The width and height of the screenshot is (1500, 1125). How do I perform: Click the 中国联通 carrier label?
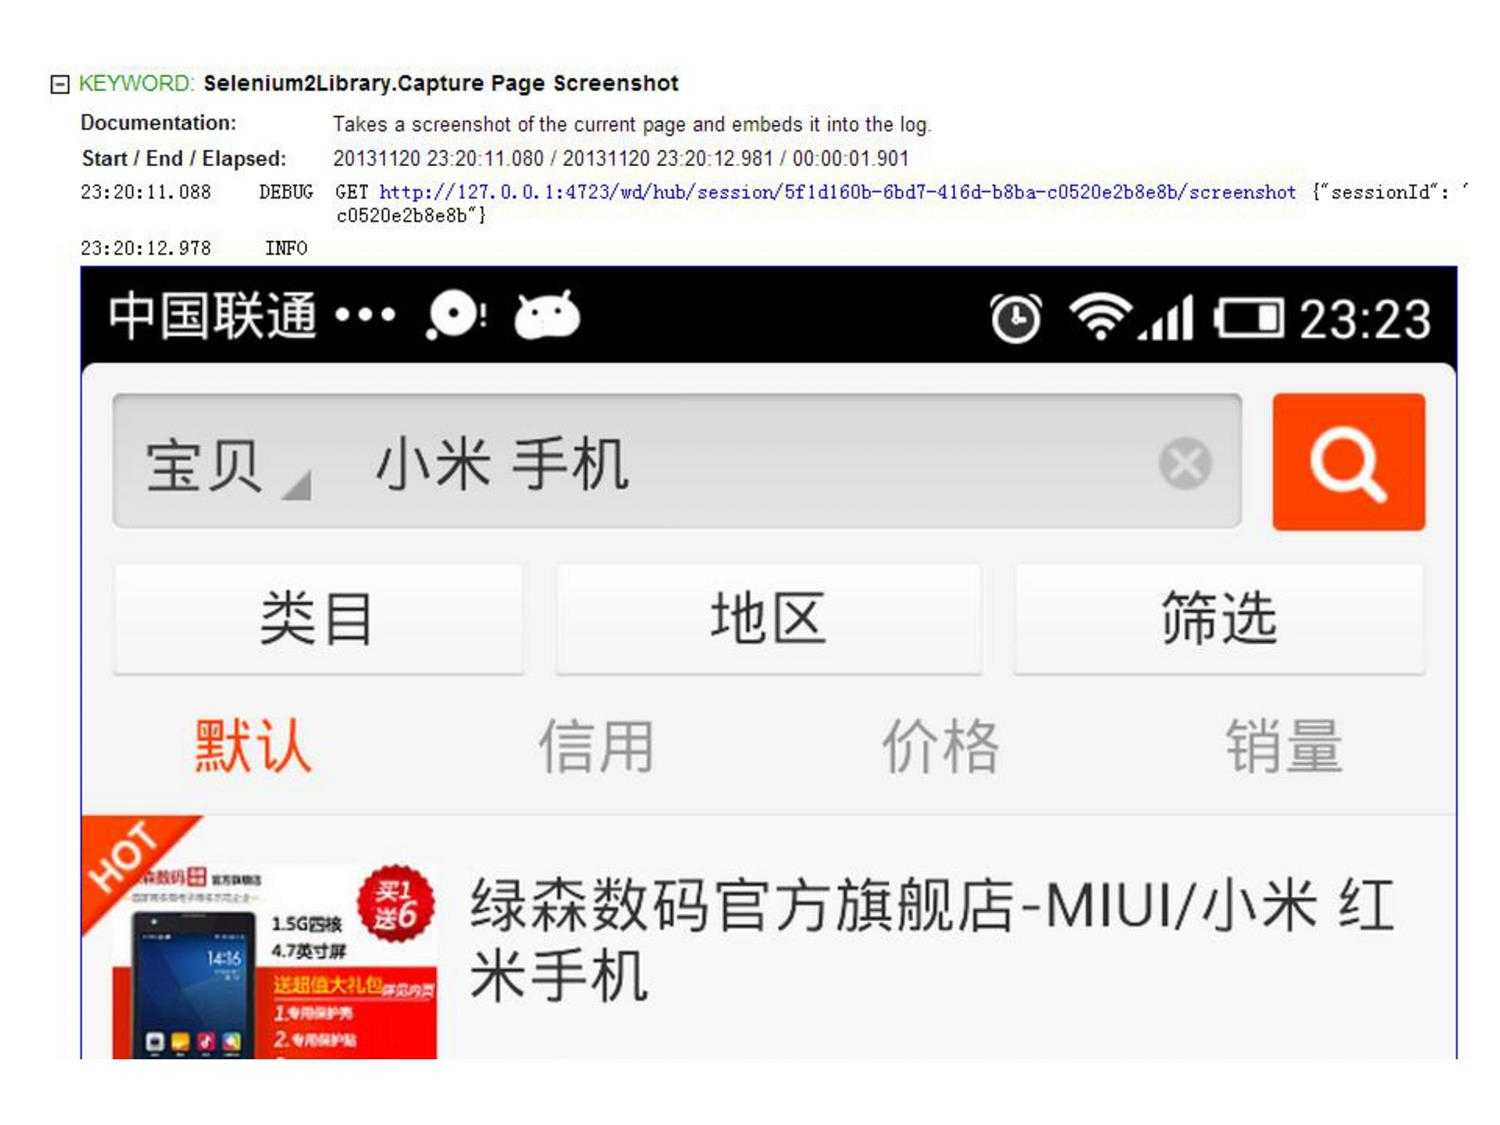click(213, 316)
